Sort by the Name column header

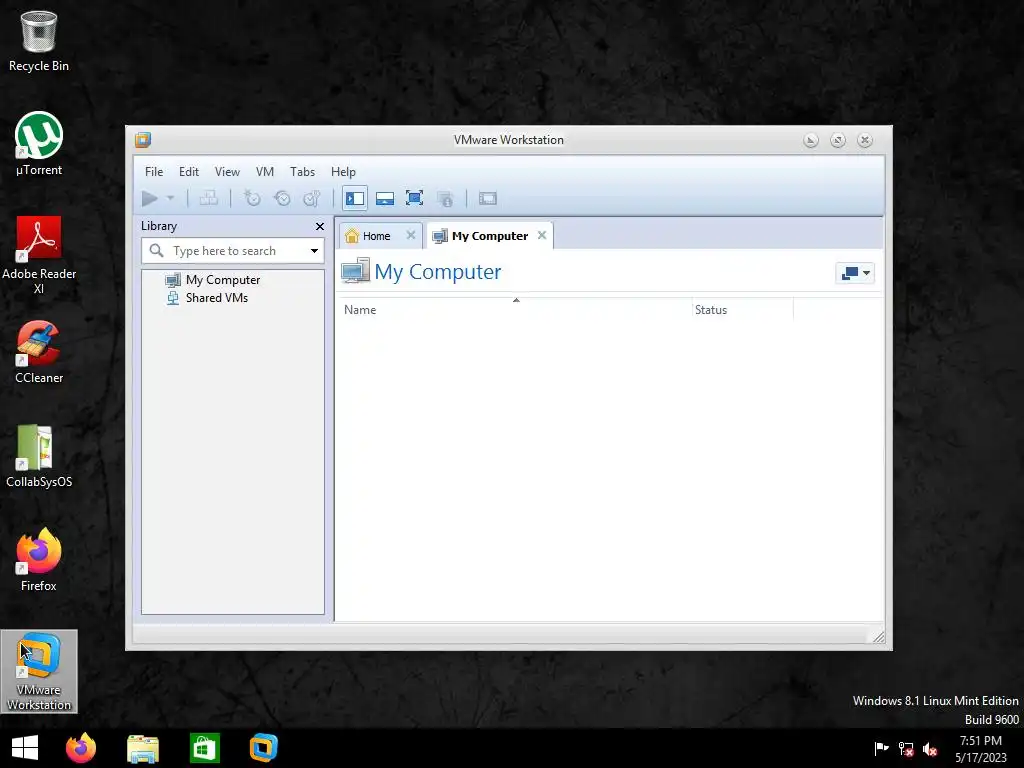pos(515,310)
